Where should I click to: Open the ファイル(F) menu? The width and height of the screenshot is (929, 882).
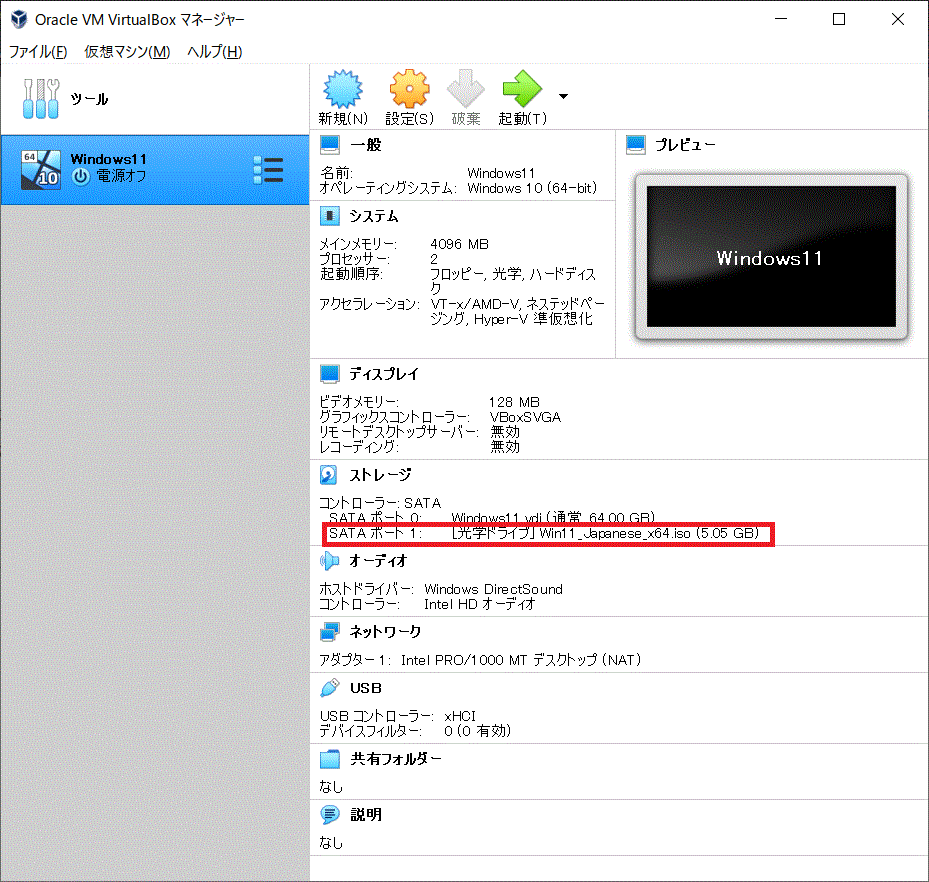point(37,52)
